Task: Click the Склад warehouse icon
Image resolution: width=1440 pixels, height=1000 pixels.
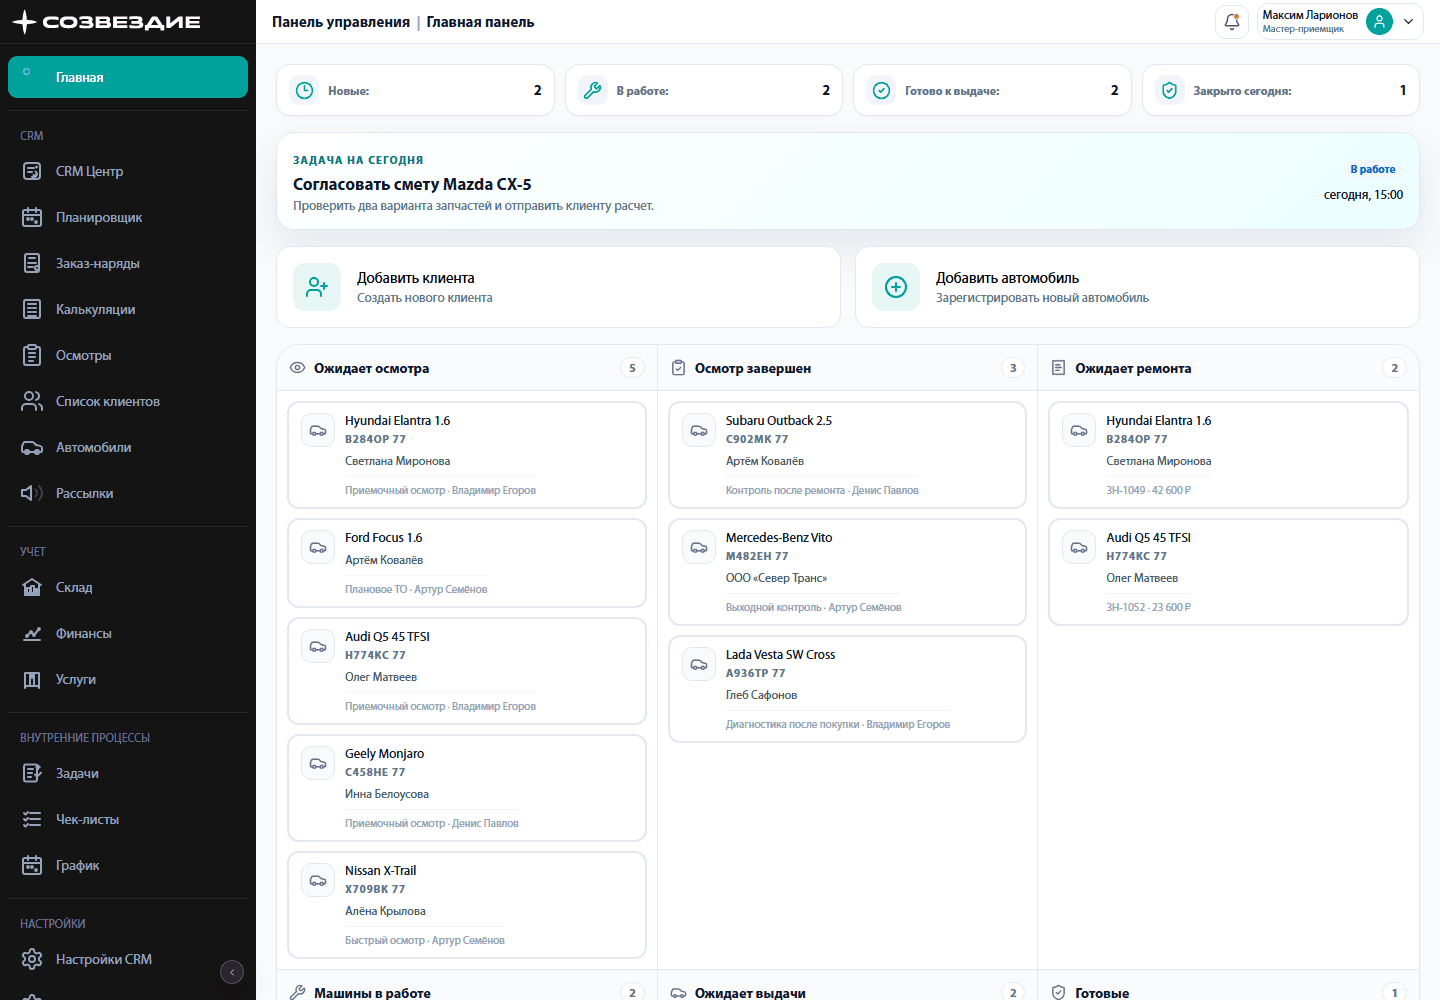Action: [32, 587]
